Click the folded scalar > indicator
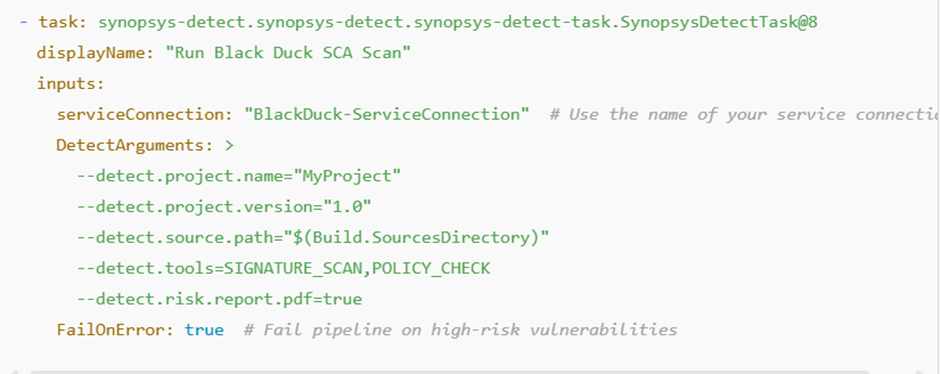940x374 pixels. coord(229,145)
